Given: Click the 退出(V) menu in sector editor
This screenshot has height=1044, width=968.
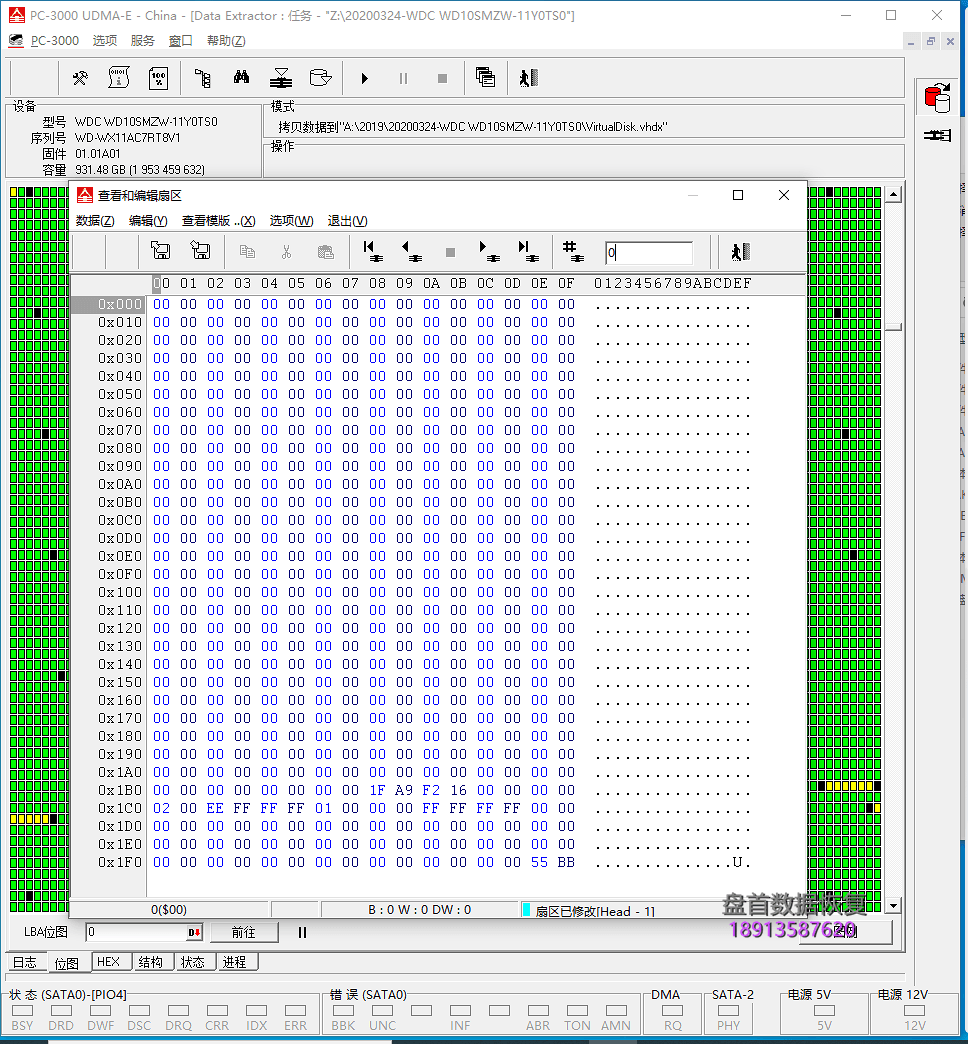Looking at the screenshot, I should [x=347, y=221].
